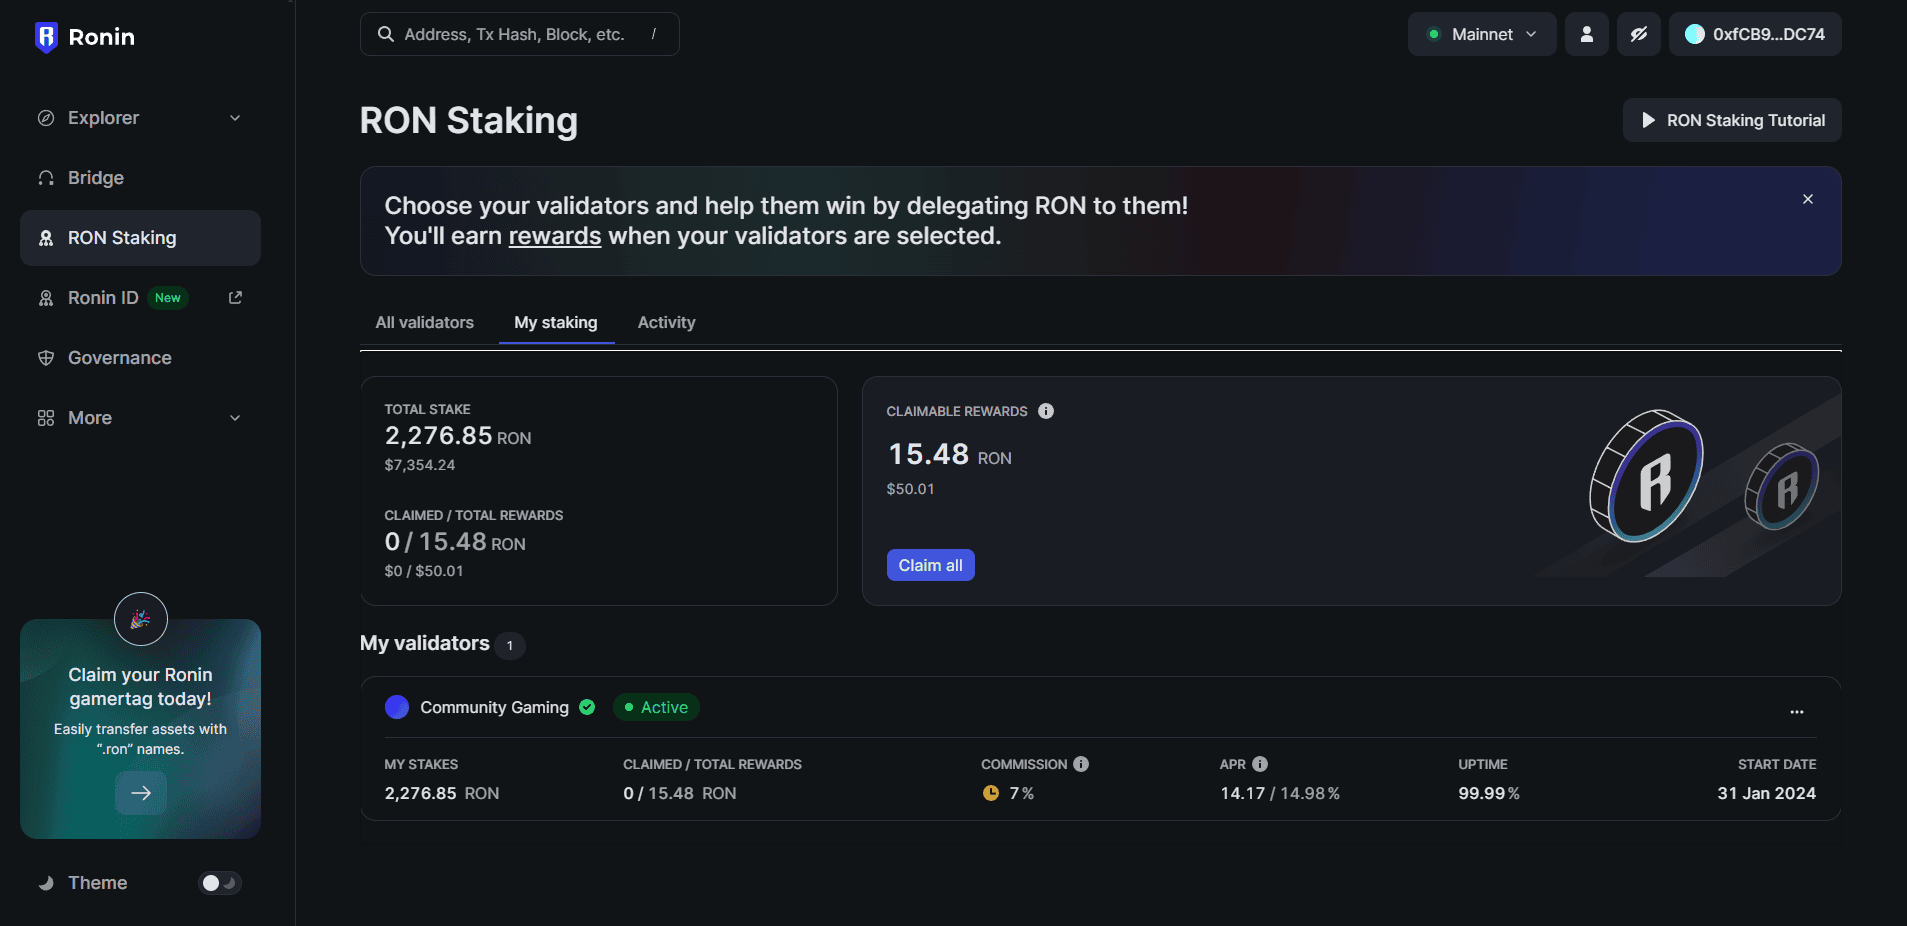Open the Bridge section
This screenshot has width=1907, height=926.
[95, 177]
